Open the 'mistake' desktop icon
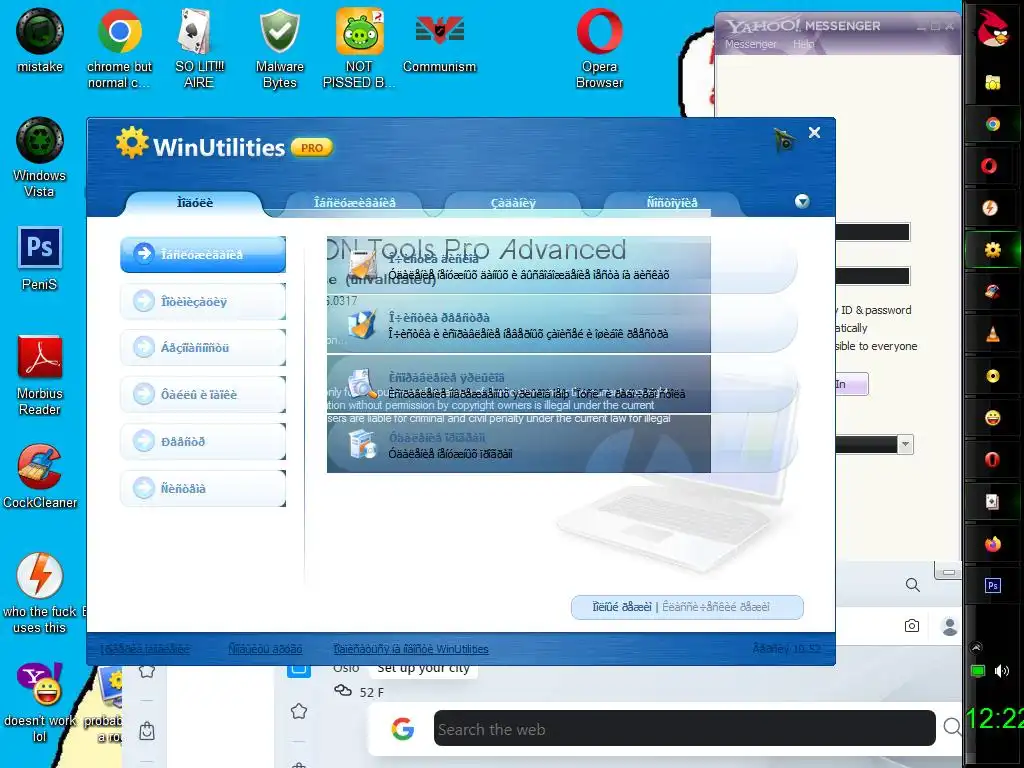Viewport: 1024px width, 768px height. pyautogui.click(x=40, y=39)
